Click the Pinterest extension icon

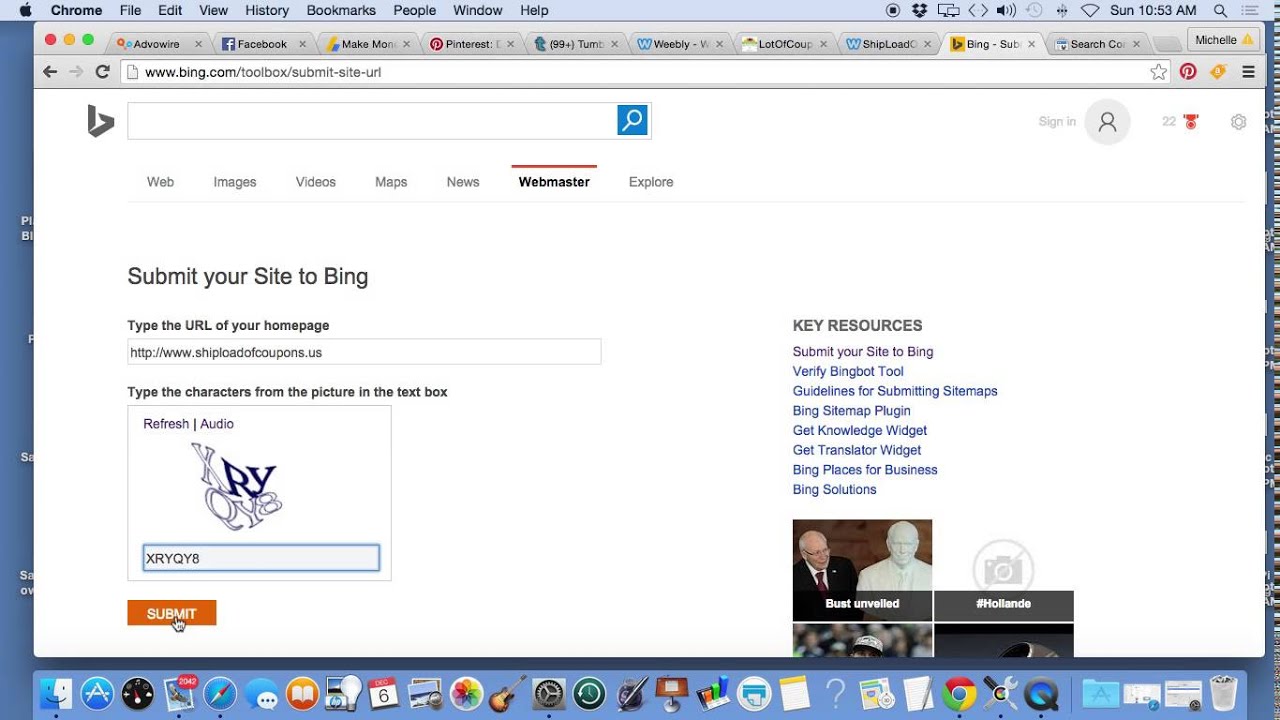(1188, 72)
